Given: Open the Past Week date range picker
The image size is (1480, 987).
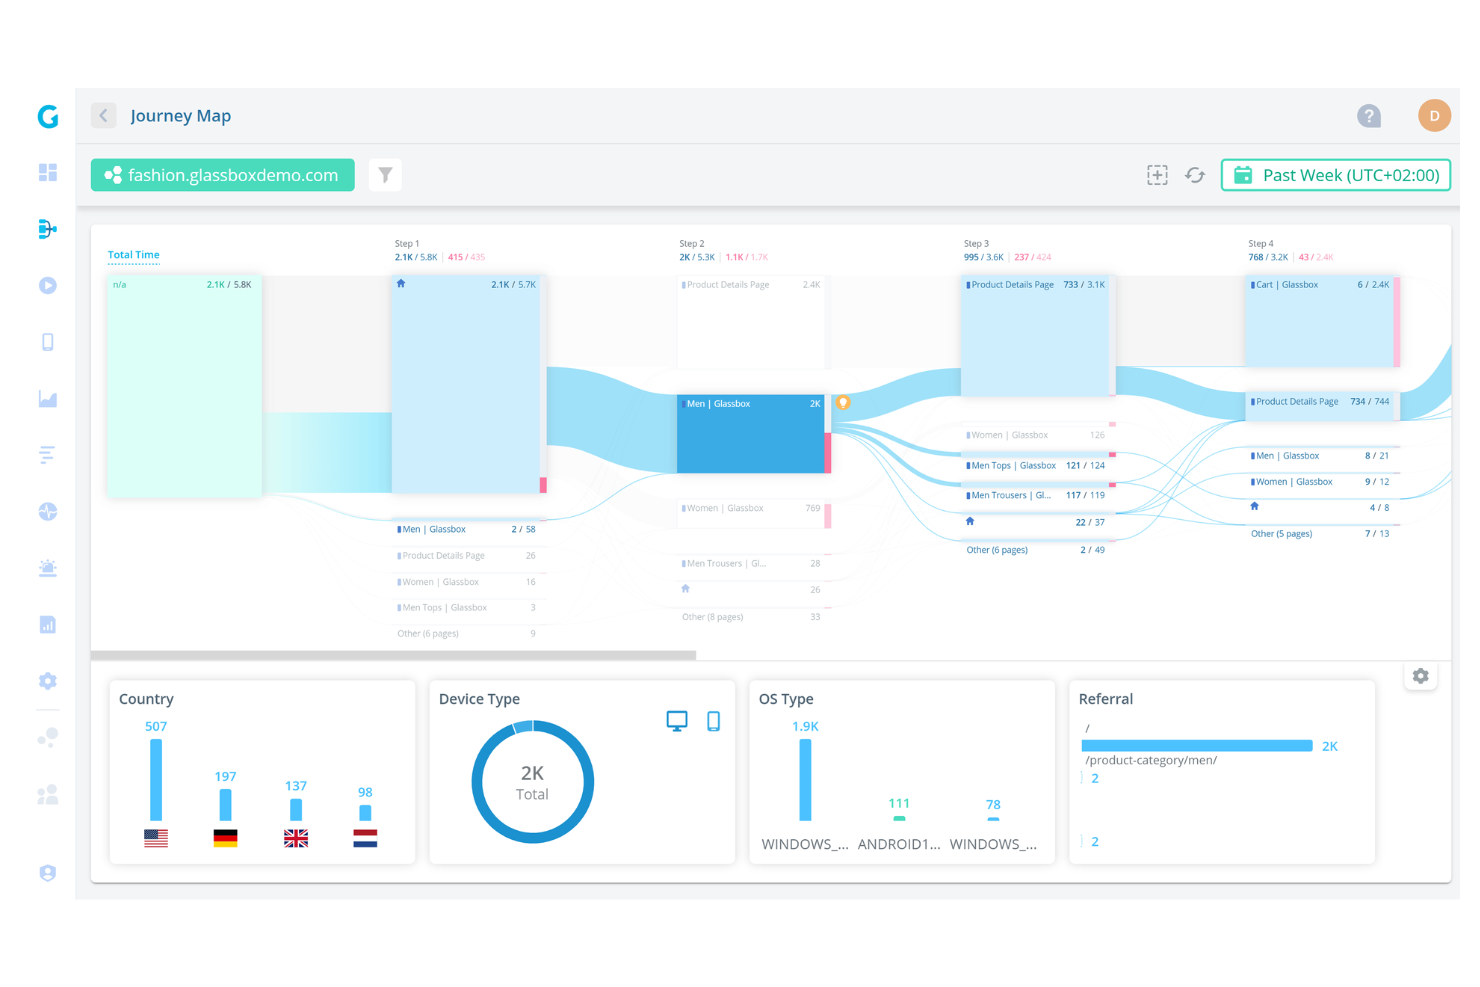Looking at the screenshot, I should tap(1336, 174).
